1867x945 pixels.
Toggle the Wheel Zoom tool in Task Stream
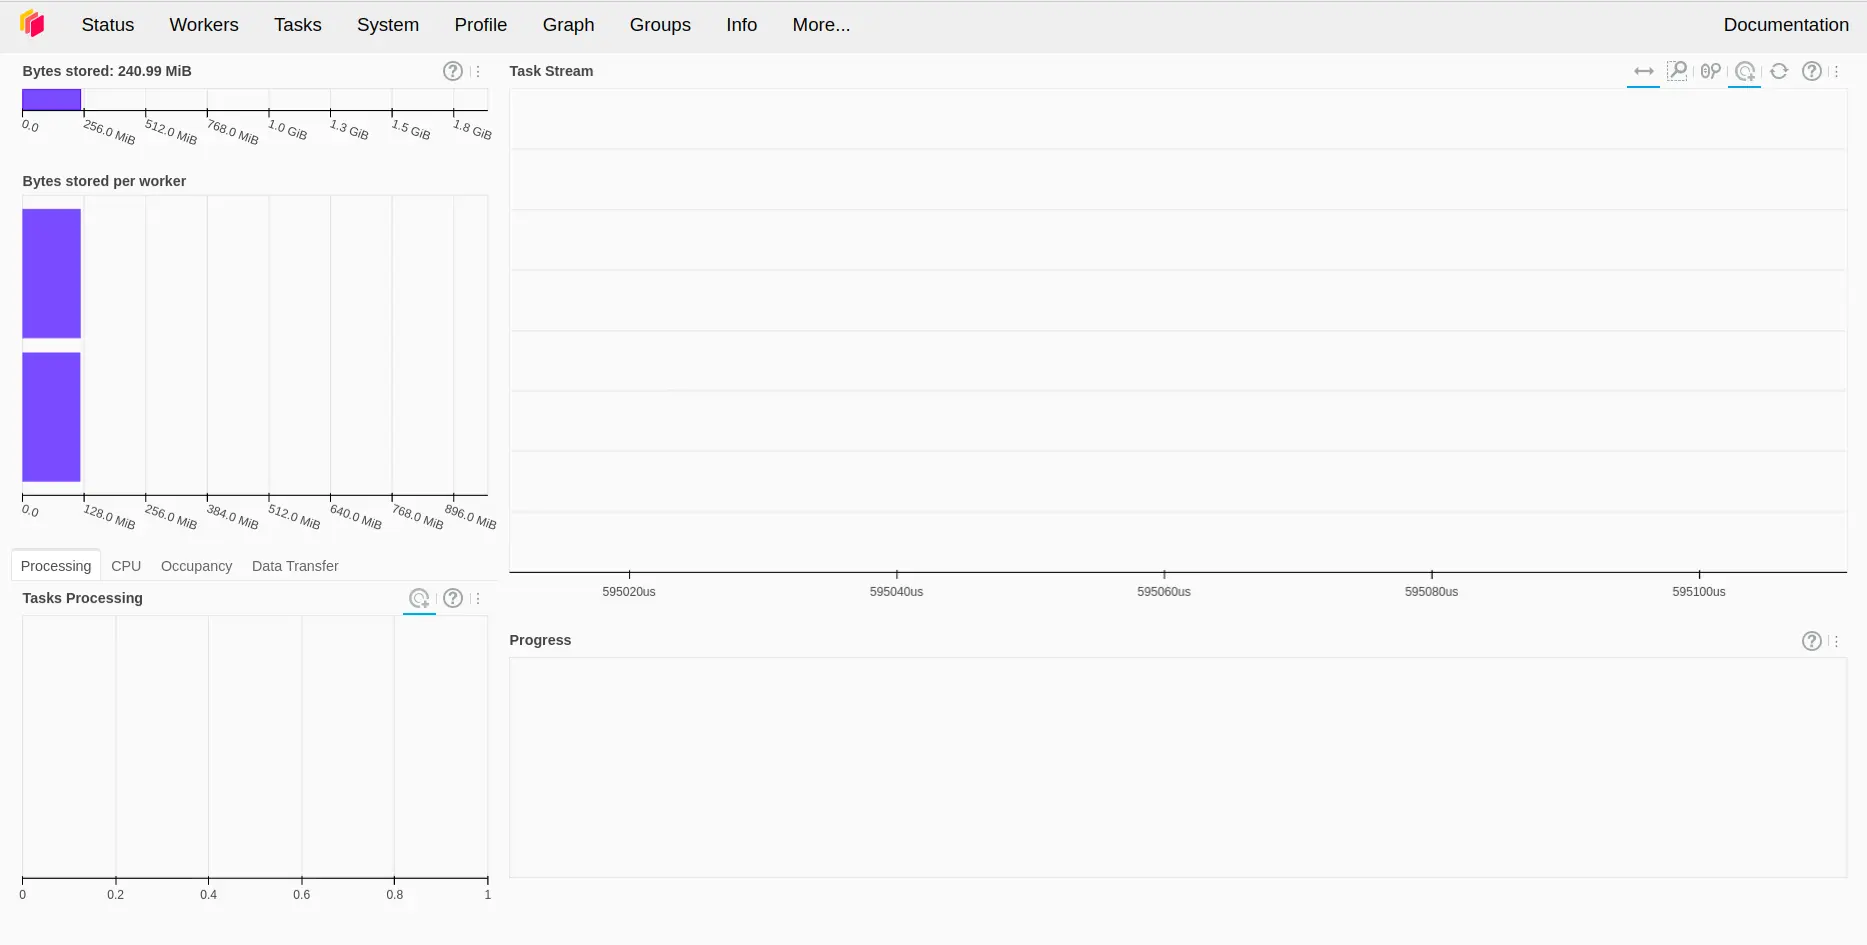(1711, 71)
